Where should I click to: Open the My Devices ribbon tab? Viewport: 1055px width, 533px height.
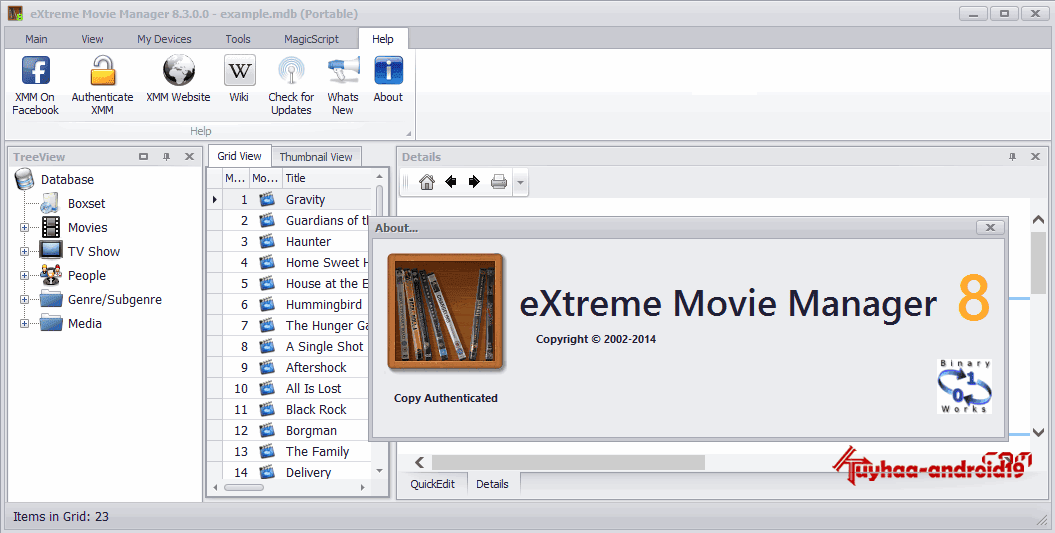(x=164, y=39)
